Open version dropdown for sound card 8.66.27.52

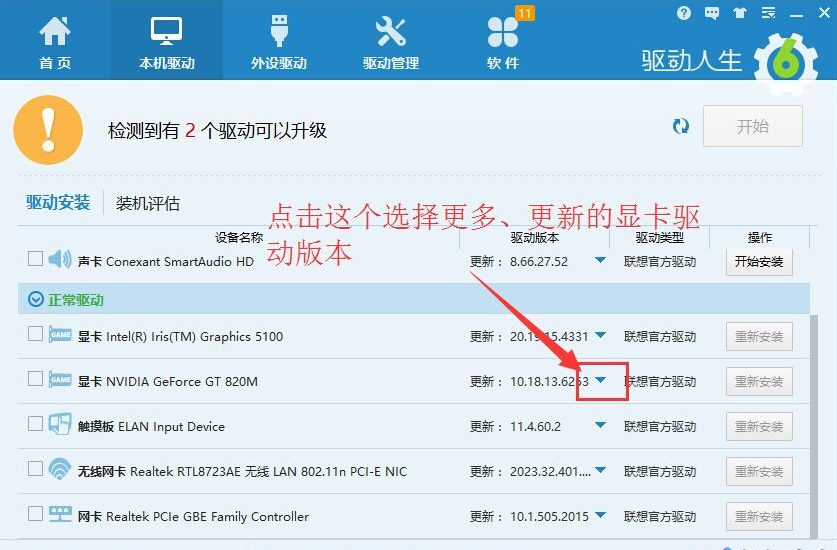pos(601,260)
